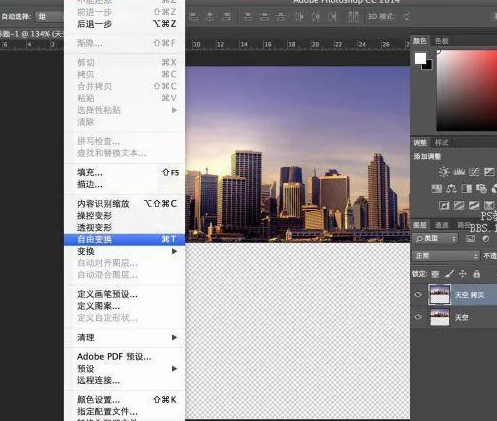The height and width of the screenshot is (421, 497).
Task: Choose 自由变换 from the menu
Action: coord(125,239)
